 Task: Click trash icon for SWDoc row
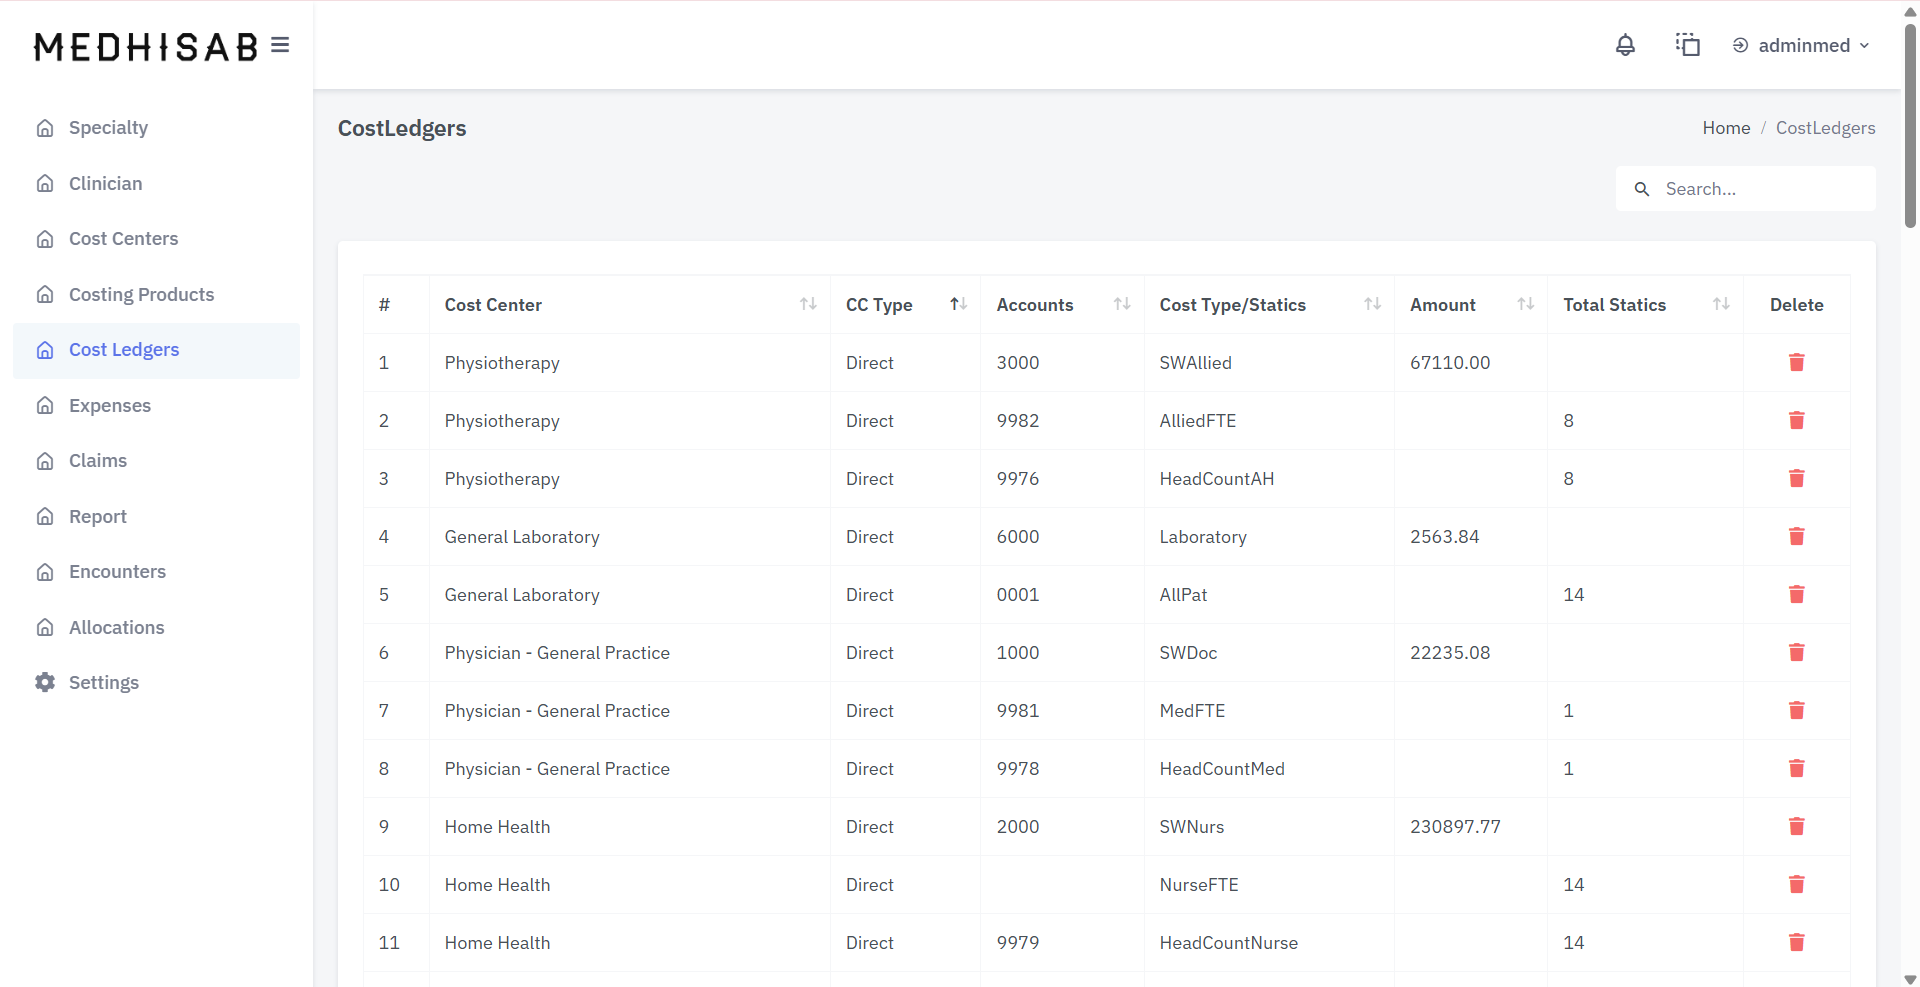tap(1796, 652)
